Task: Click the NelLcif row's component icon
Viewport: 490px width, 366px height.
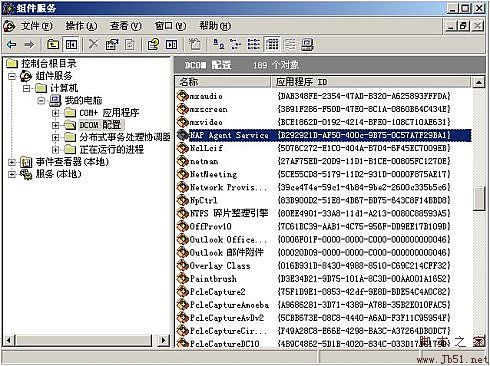Action: coord(183,148)
